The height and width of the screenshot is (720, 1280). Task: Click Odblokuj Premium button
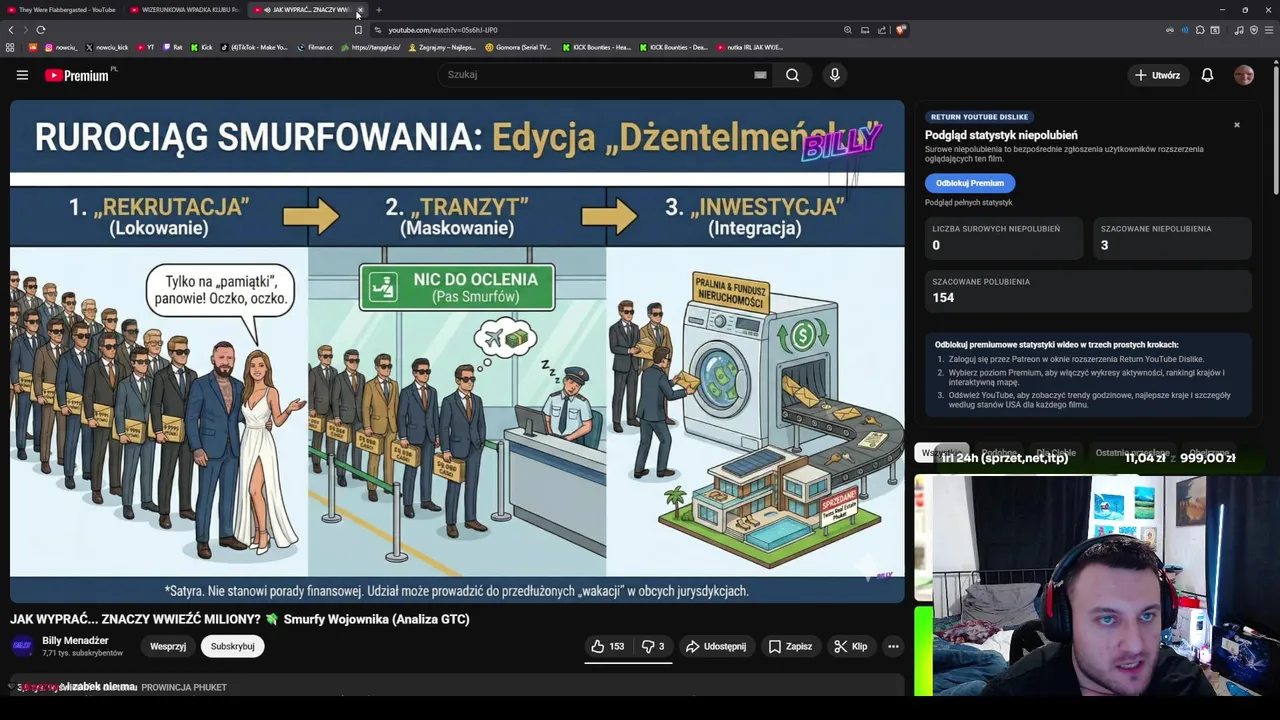[969, 183]
